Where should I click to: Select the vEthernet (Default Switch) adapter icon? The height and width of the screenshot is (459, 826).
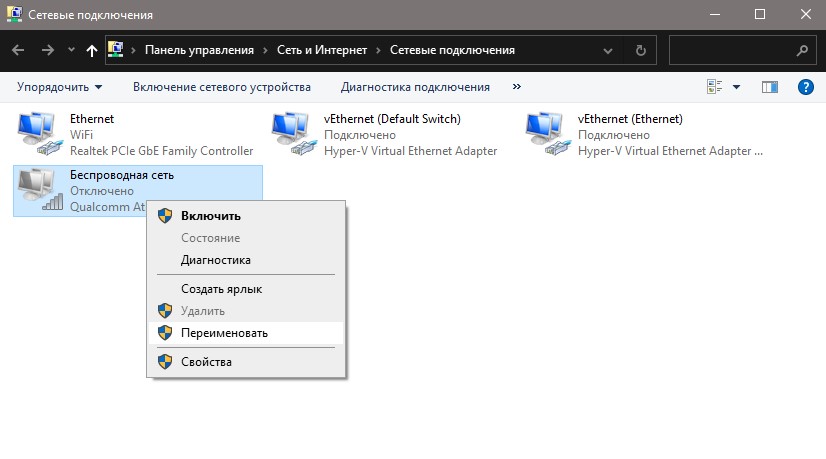tap(294, 134)
